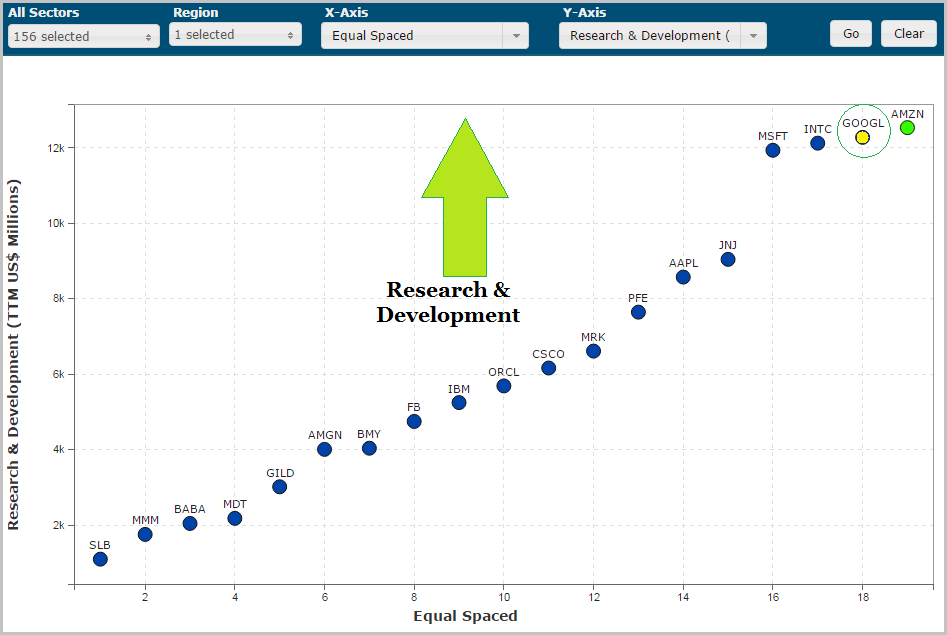Click the AAPL ticker label
This screenshot has width=947, height=635.
(683, 263)
